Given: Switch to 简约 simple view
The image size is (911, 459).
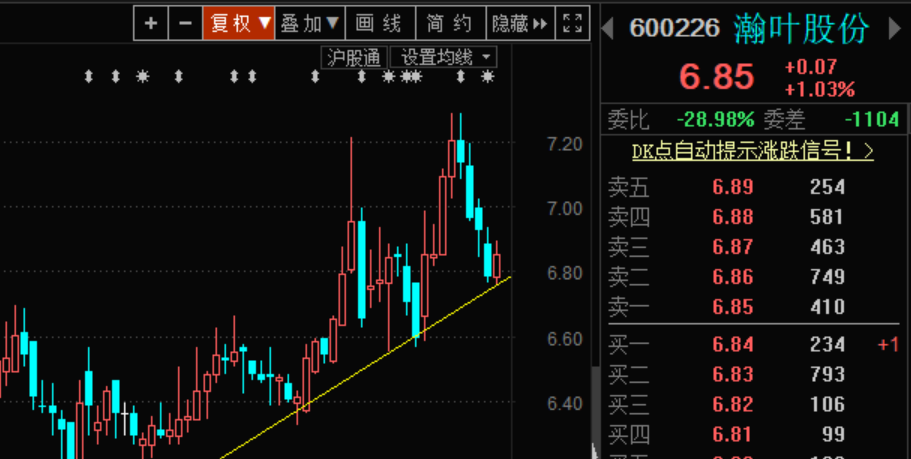Looking at the screenshot, I should 451,23.
